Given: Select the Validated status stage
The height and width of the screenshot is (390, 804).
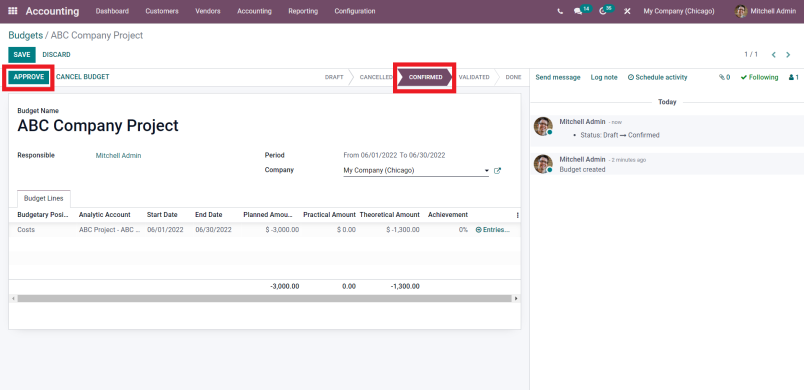Looking at the screenshot, I should click(x=474, y=77).
